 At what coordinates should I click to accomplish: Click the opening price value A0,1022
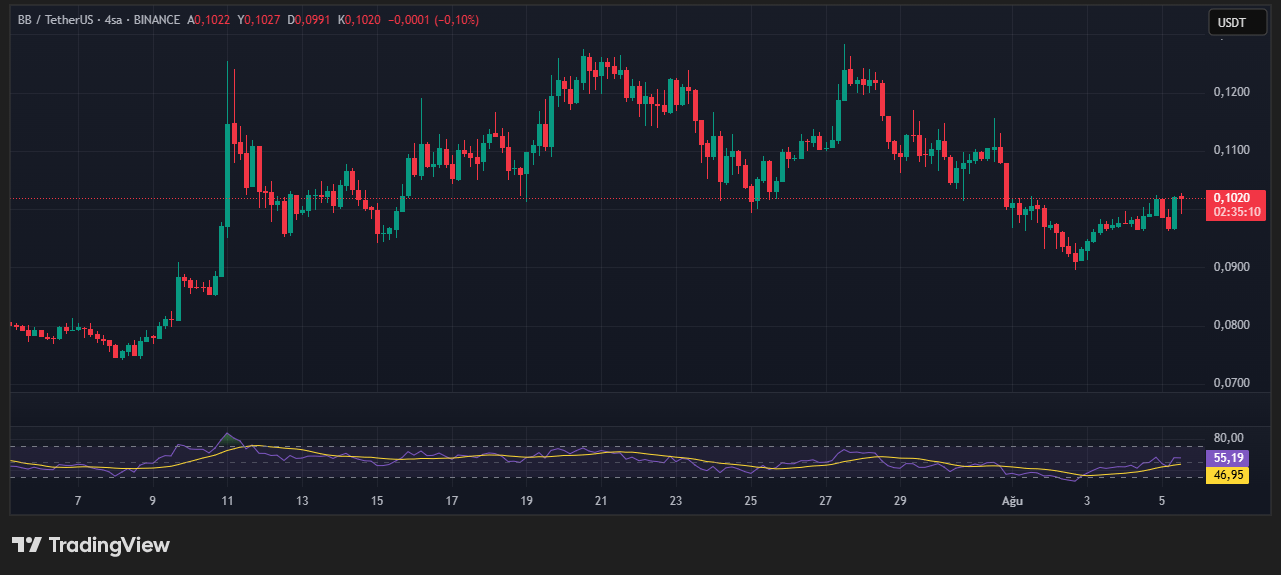[210, 20]
